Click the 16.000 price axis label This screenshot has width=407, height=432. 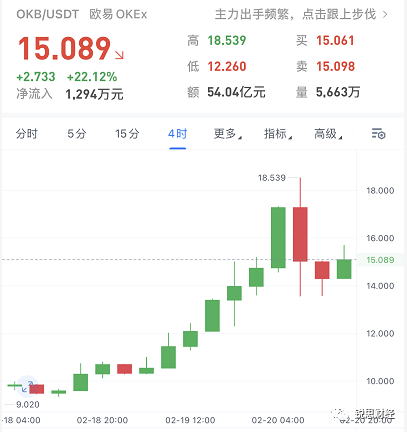(380, 238)
